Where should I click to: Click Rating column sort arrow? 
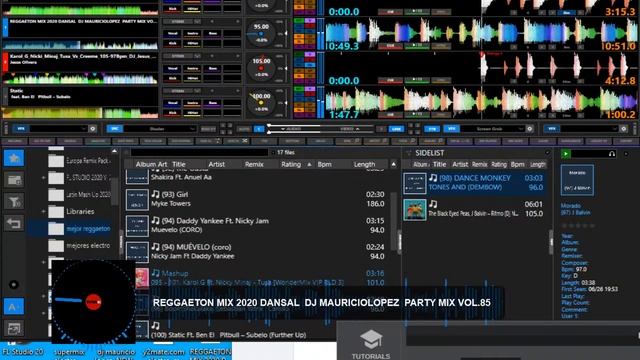(309, 164)
